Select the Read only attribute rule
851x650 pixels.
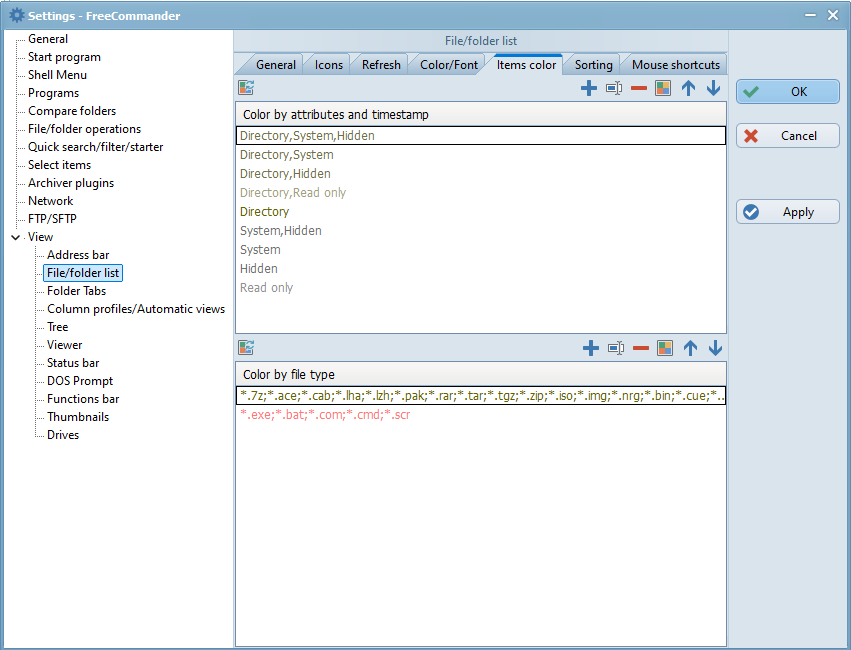coord(481,288)
